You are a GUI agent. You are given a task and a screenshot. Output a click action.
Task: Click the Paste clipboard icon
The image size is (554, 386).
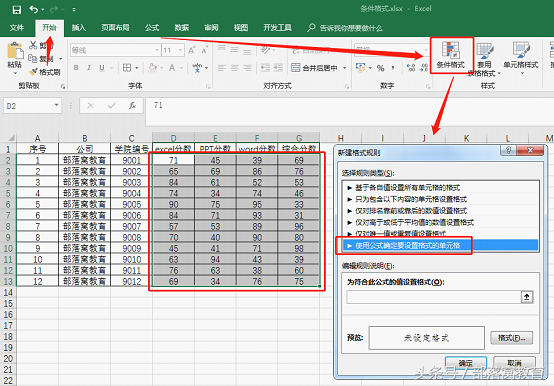pyautogui.click(x=15, y=51)
